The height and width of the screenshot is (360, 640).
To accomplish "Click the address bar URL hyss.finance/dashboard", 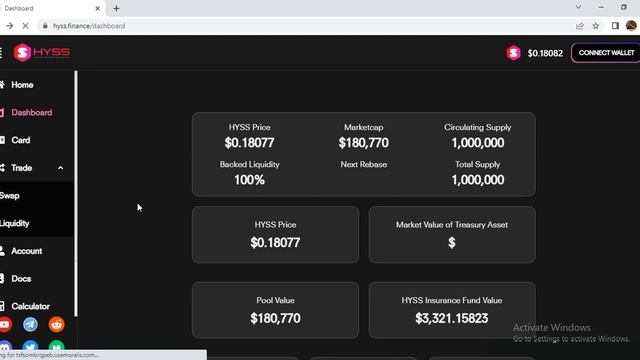I will (89, 26).
